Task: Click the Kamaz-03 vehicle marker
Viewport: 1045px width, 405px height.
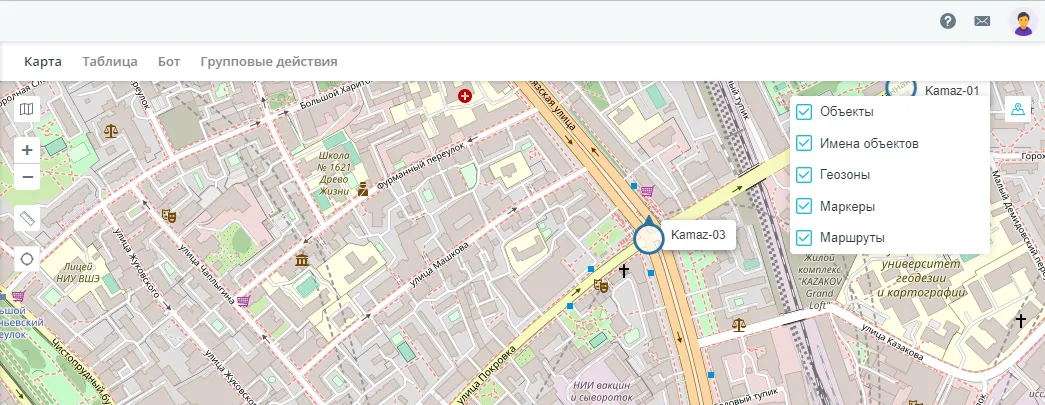Action: click(648, 237)
